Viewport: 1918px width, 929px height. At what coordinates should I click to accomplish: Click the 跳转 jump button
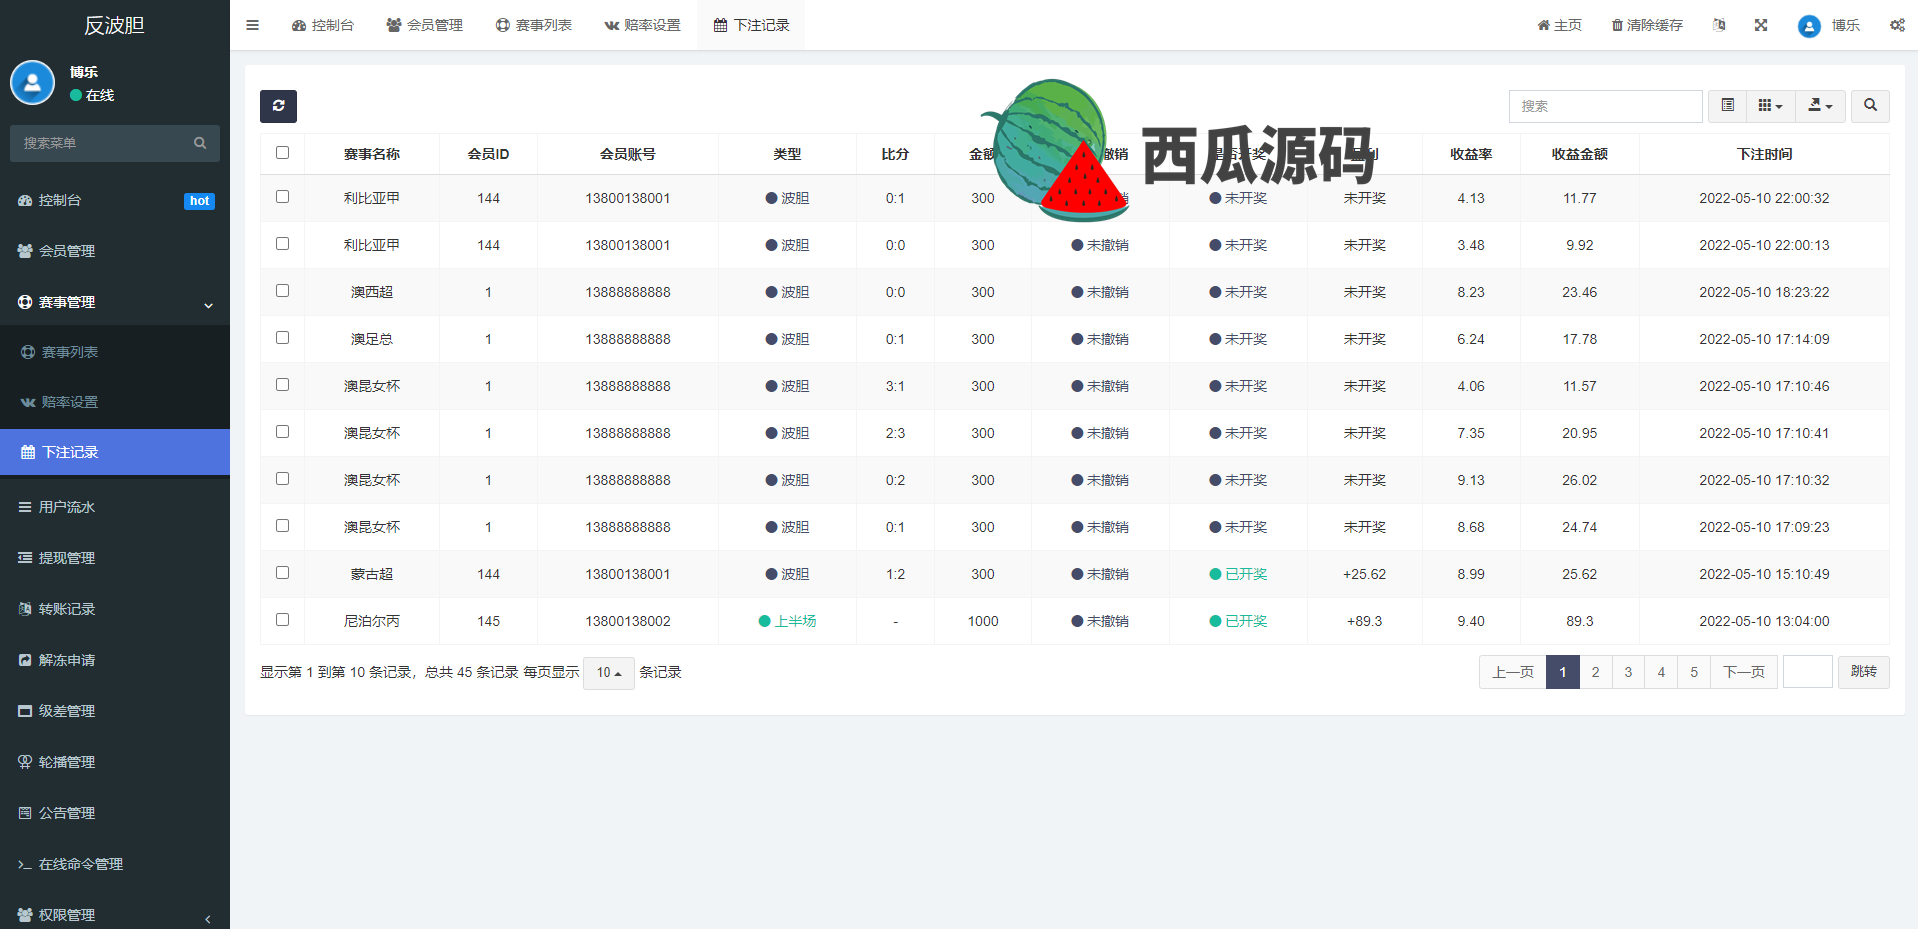1864,672
